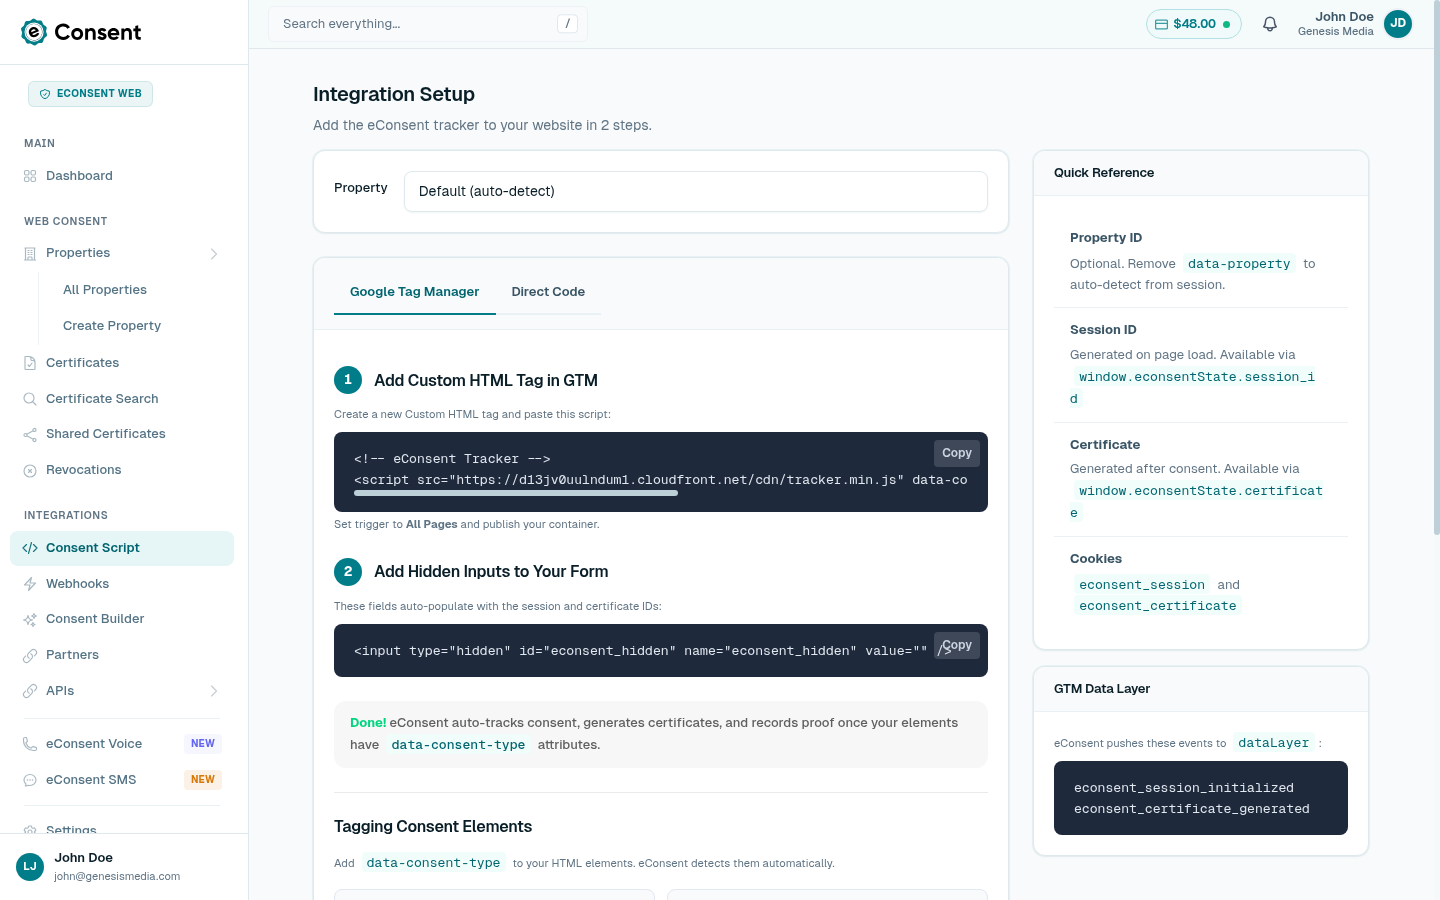Click the shield icon in ECONSENT WEB badge
The width and height of the screenshot is (1440, 900).
coord(44,94)
